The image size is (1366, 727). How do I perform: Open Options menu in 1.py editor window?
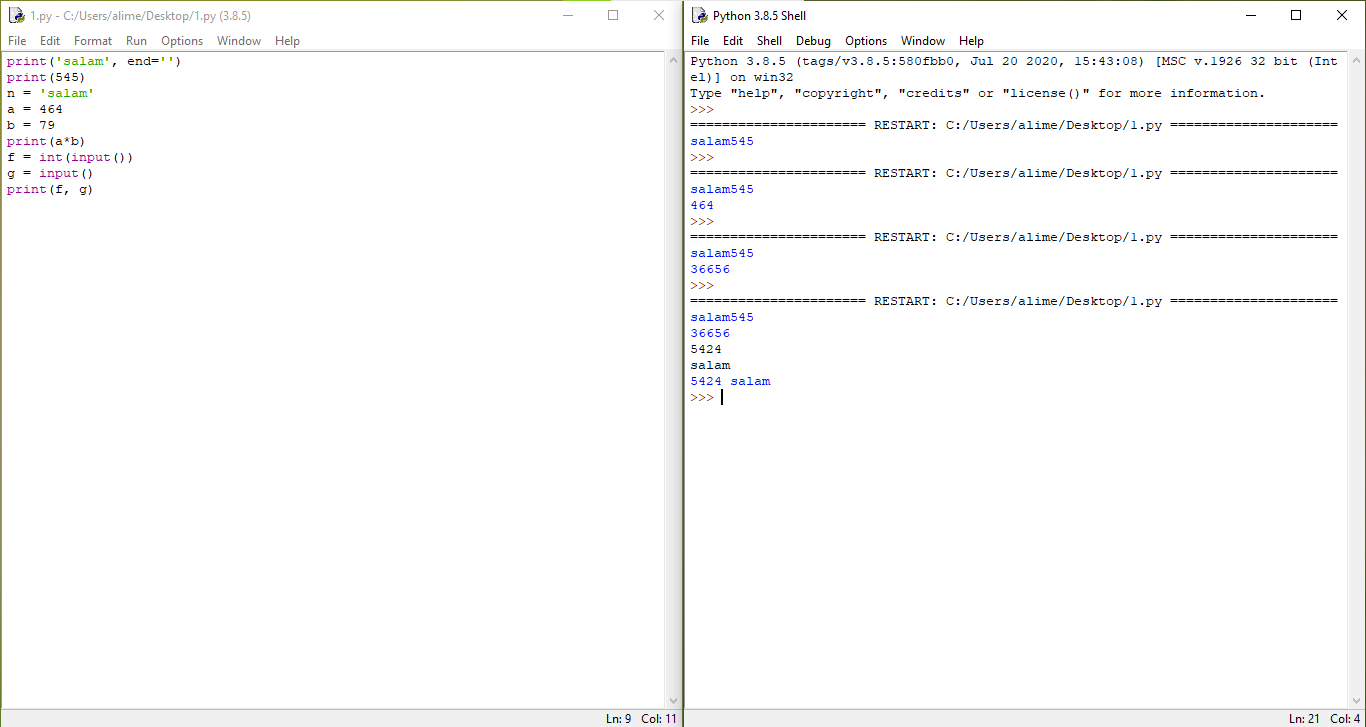(x=182, y=41)
